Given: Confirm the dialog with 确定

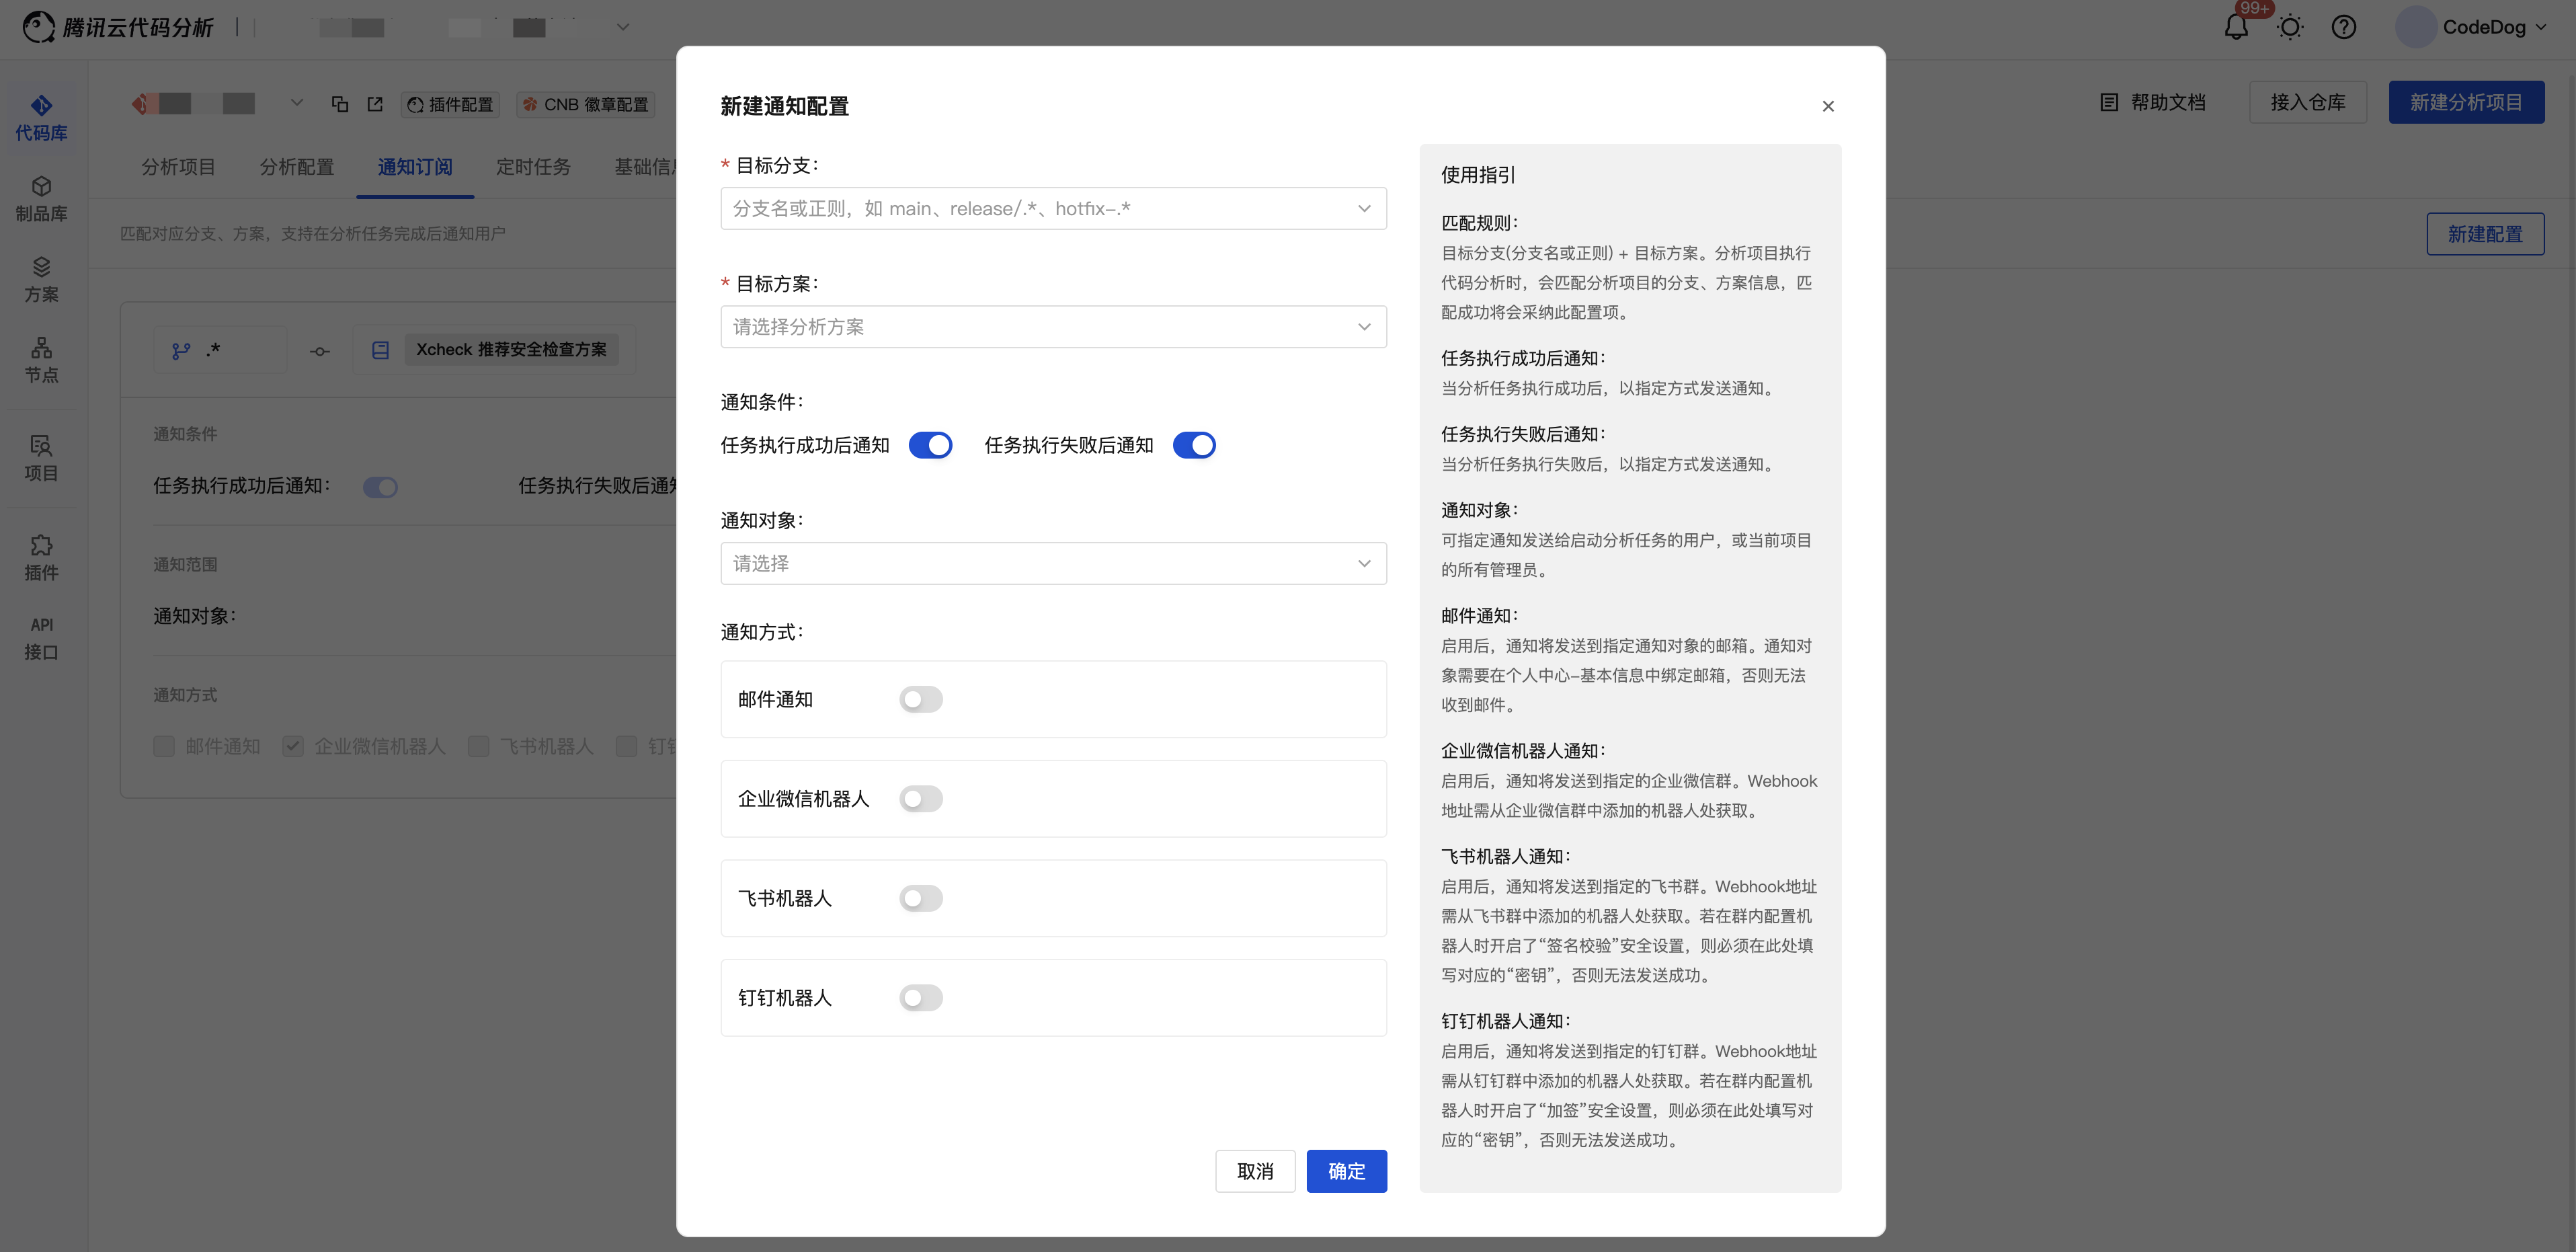Looking at the screenshot, I should tap(1346, 1171).
